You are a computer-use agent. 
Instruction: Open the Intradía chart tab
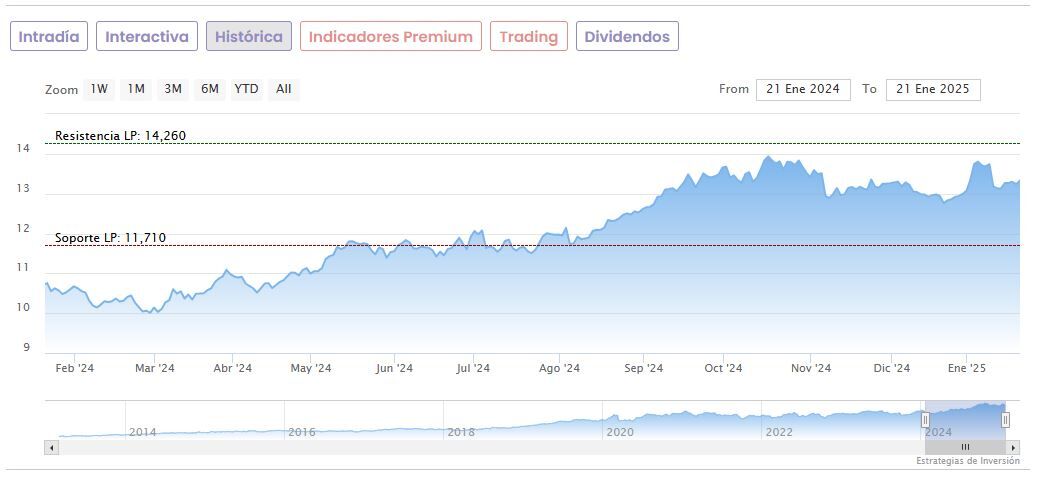pos(49,37)
